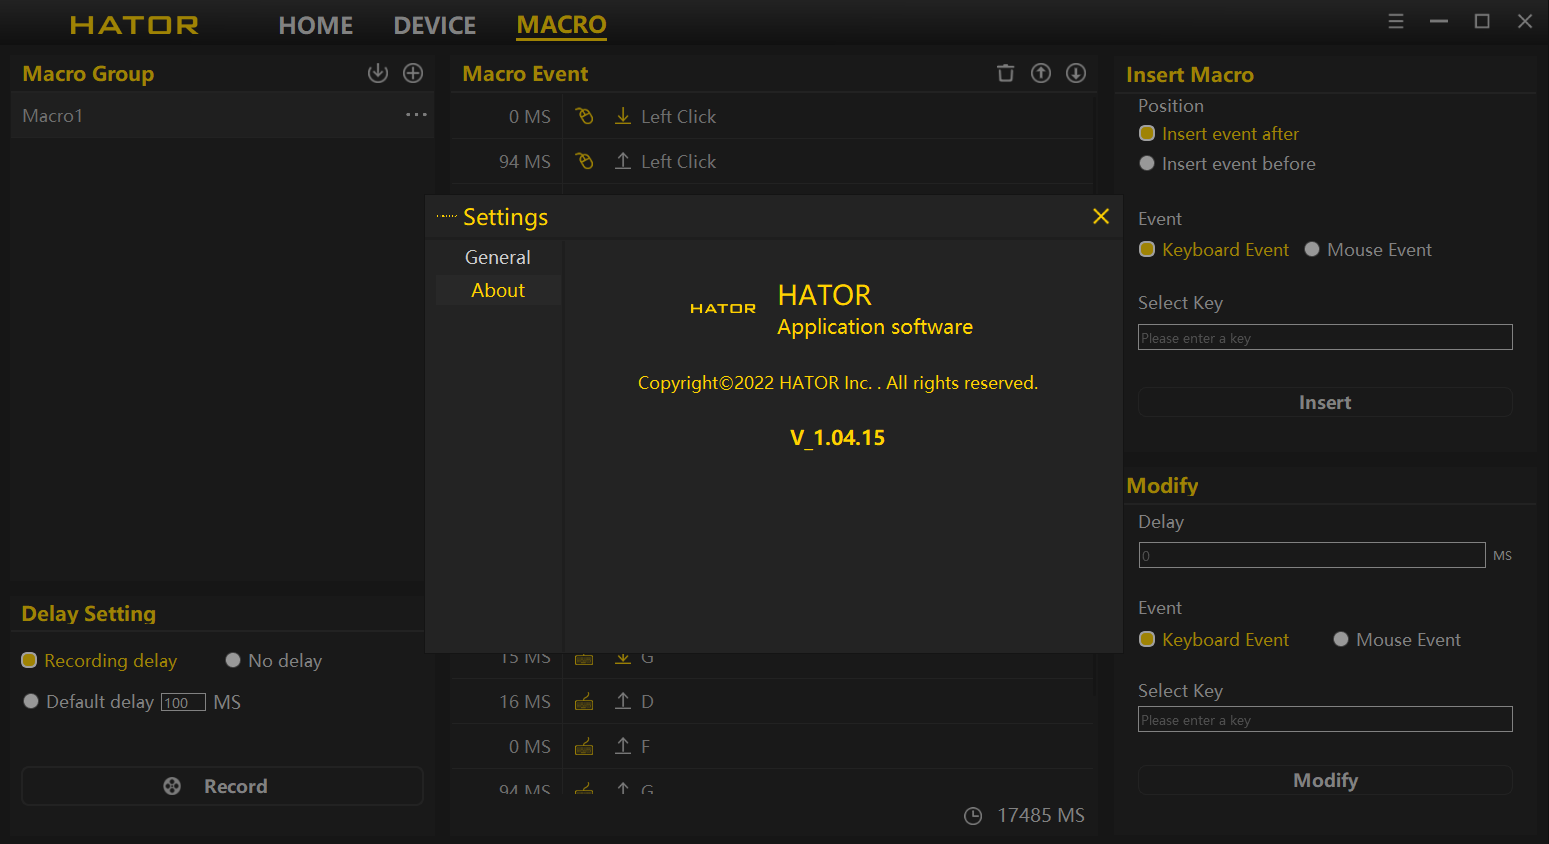This screenshot has height=844, width=1549.
Task: Open Macro1 options ellipsis menu
Action: (x=416, y=115)
